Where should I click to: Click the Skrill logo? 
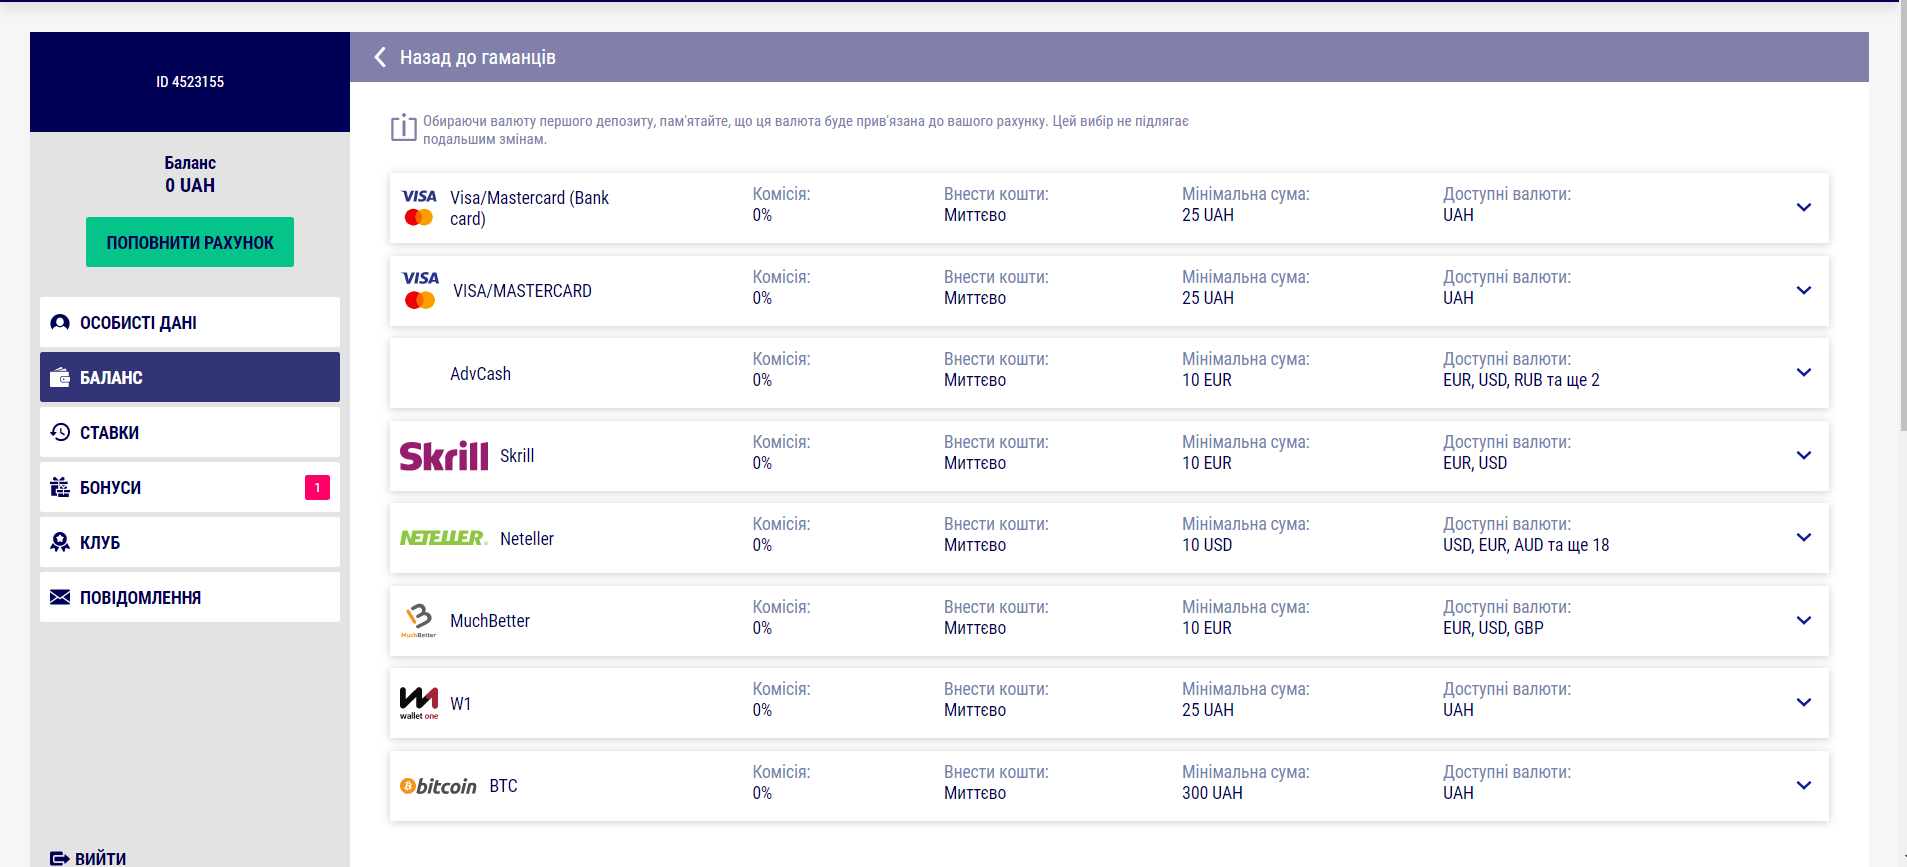[444, 456]
